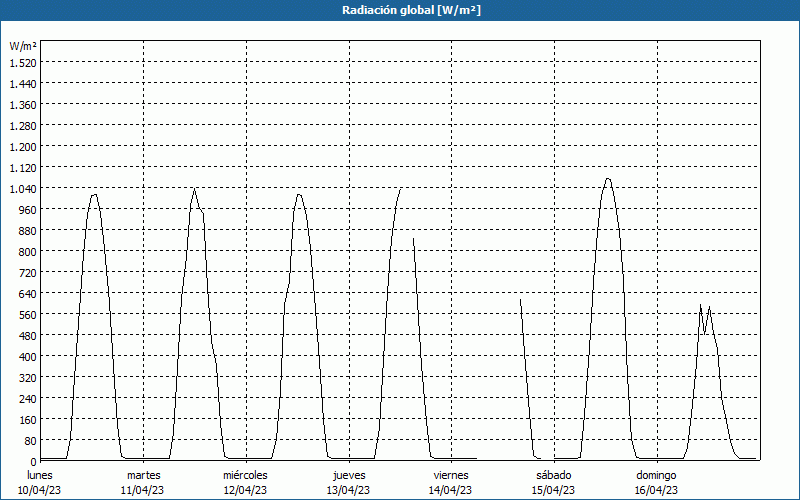Select the 240 y-axis label
Image resolution: width=800 pixels, height=500 pixels.
tap(28, 399)
